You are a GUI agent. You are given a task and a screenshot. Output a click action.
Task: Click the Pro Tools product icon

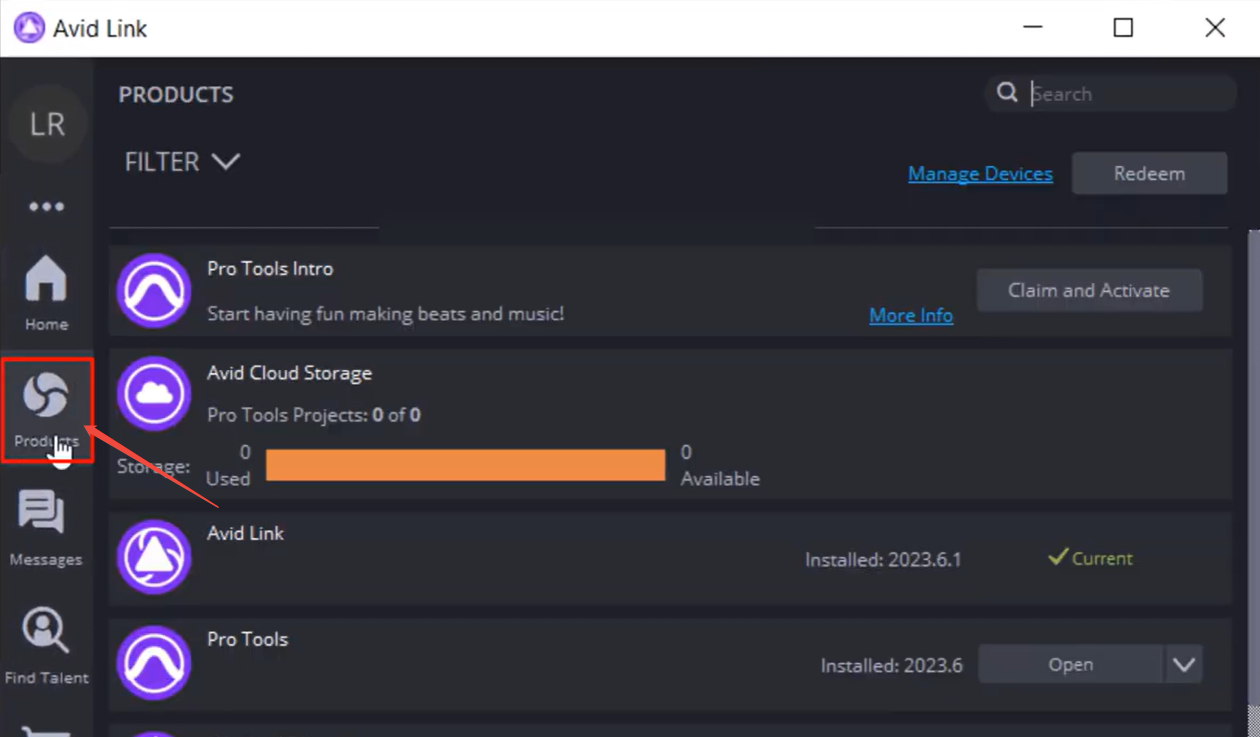pos(154,663)
